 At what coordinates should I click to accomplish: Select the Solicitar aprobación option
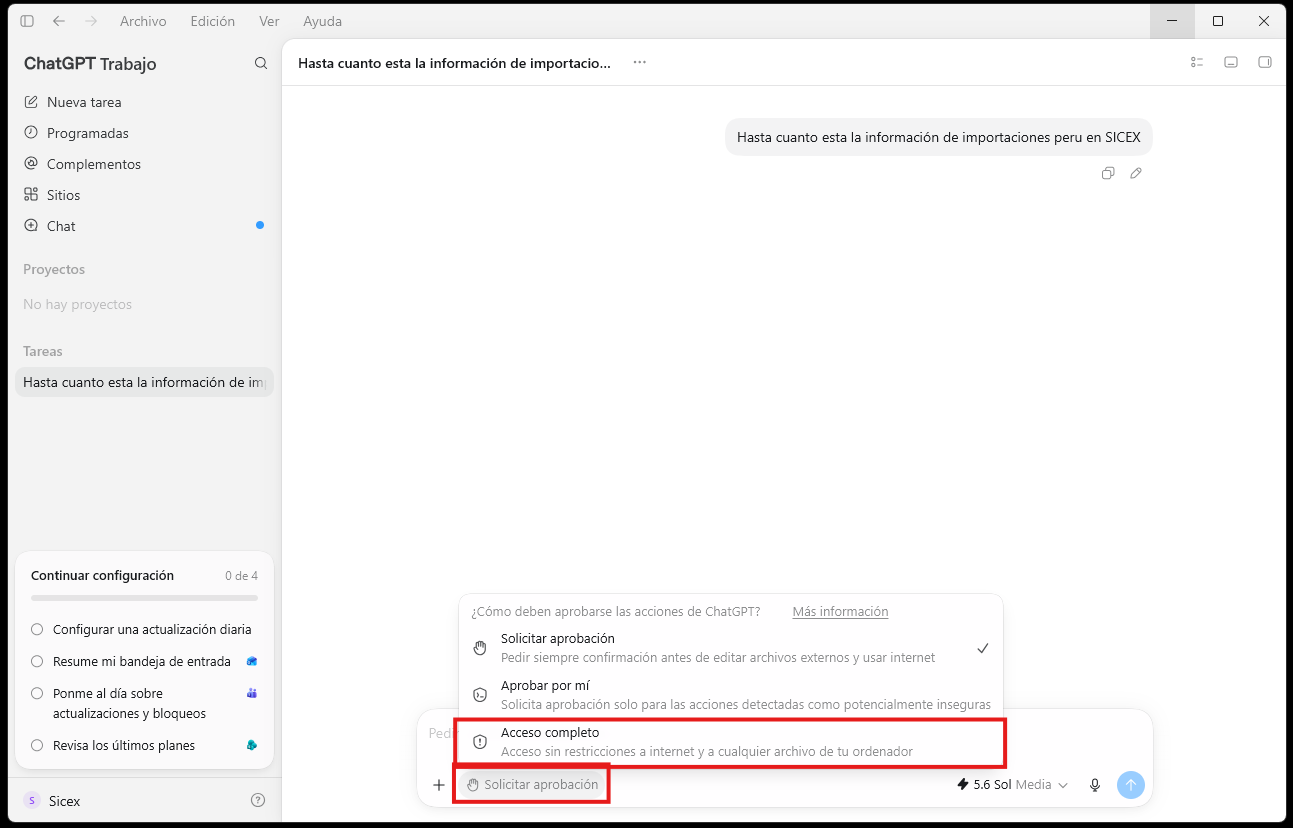point(731,648)
